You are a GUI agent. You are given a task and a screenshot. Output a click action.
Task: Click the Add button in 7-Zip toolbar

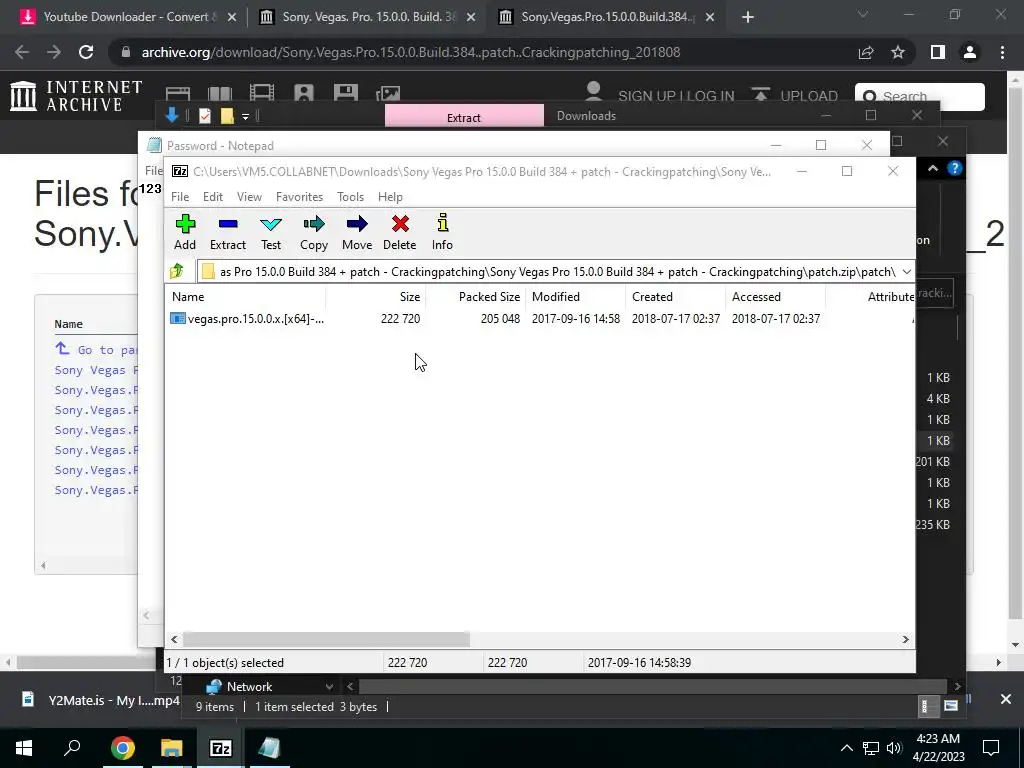[x=185, y=232]
